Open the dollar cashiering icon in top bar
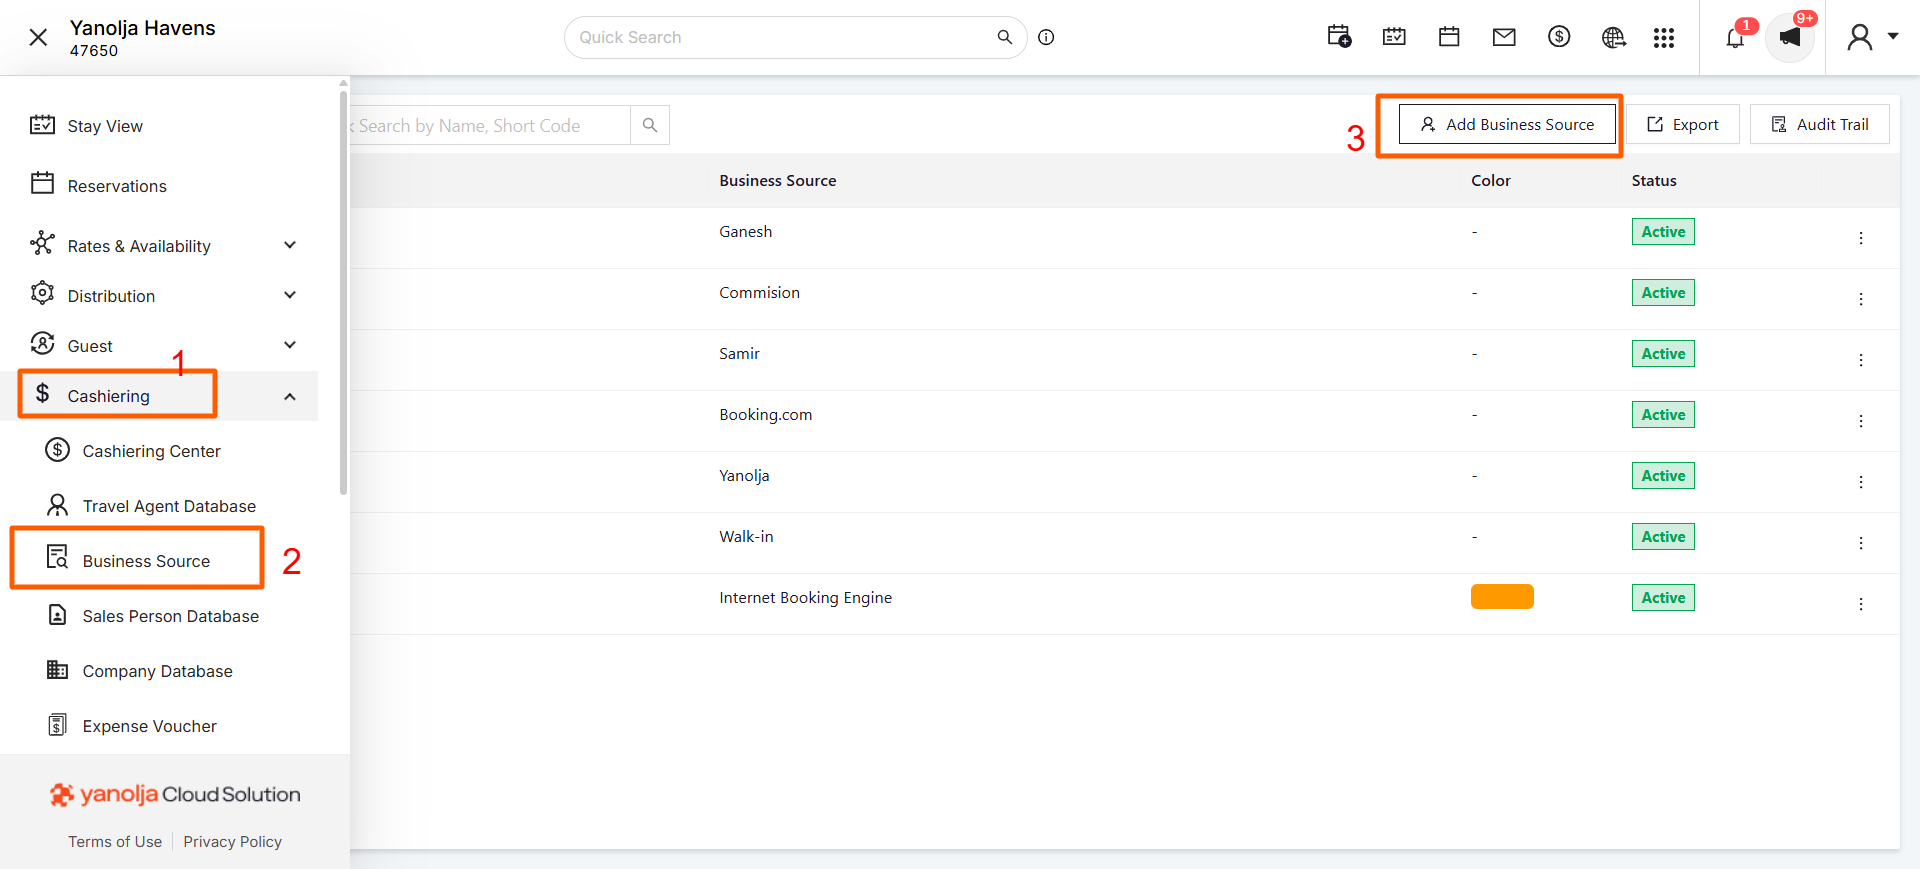This screenshot has width=1920, height=869. click(x=1559, y=37)
